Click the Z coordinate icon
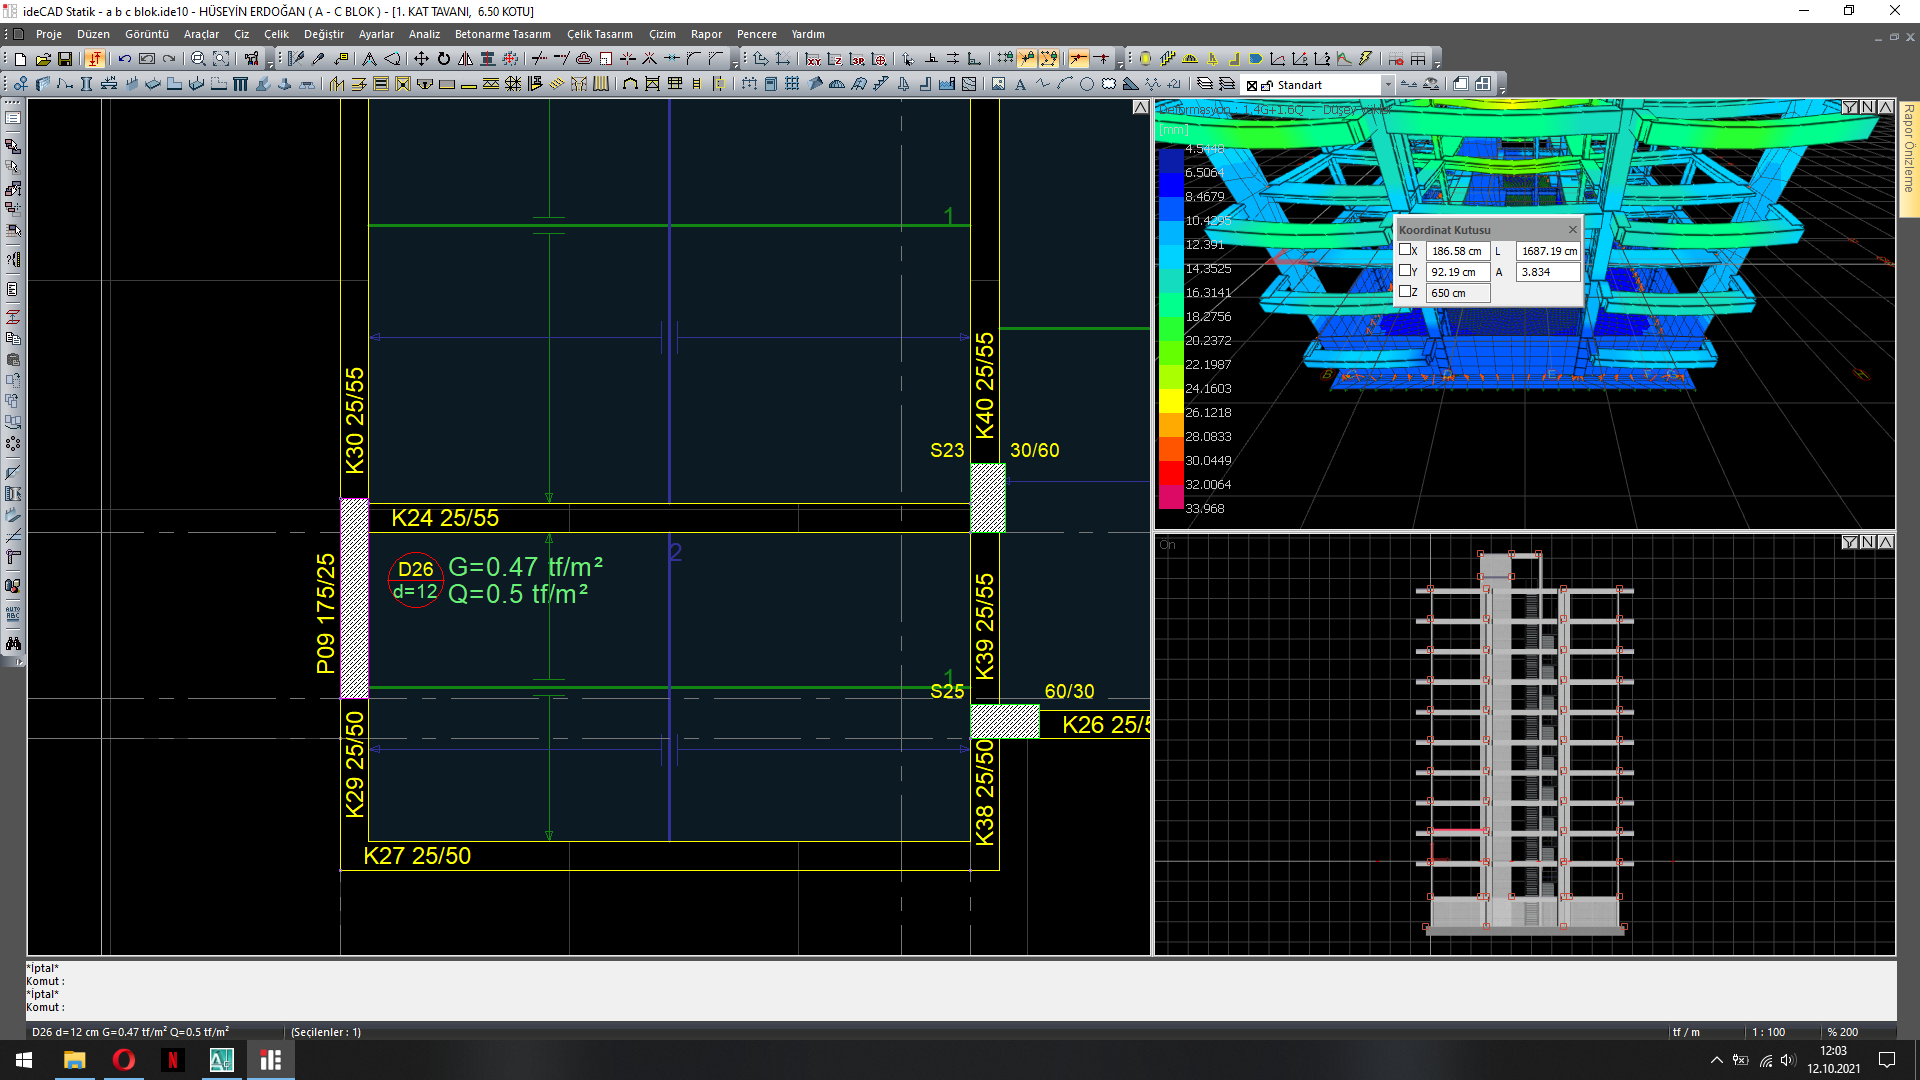The width and height of the screenshot is (1920, 1080). coord(835,59)
